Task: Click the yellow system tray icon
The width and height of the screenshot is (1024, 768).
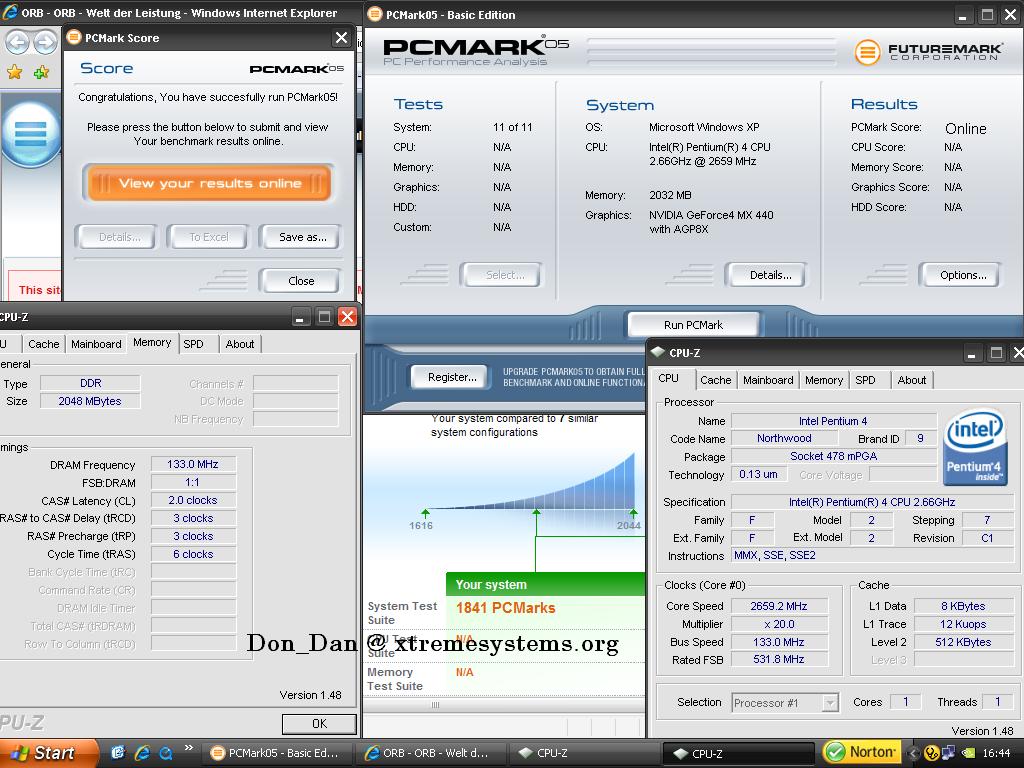Action: [x=931, y=753]
